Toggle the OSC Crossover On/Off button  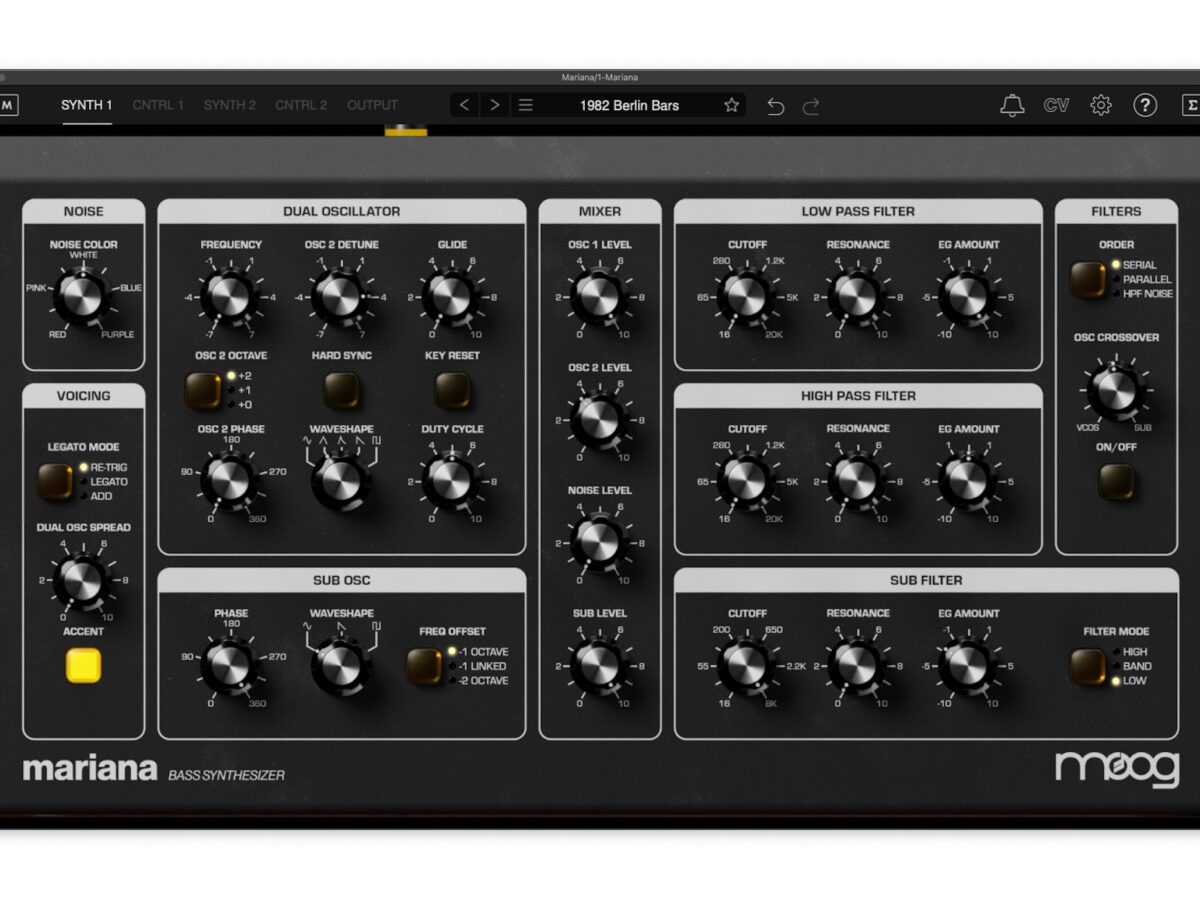tap(1116, 482)
